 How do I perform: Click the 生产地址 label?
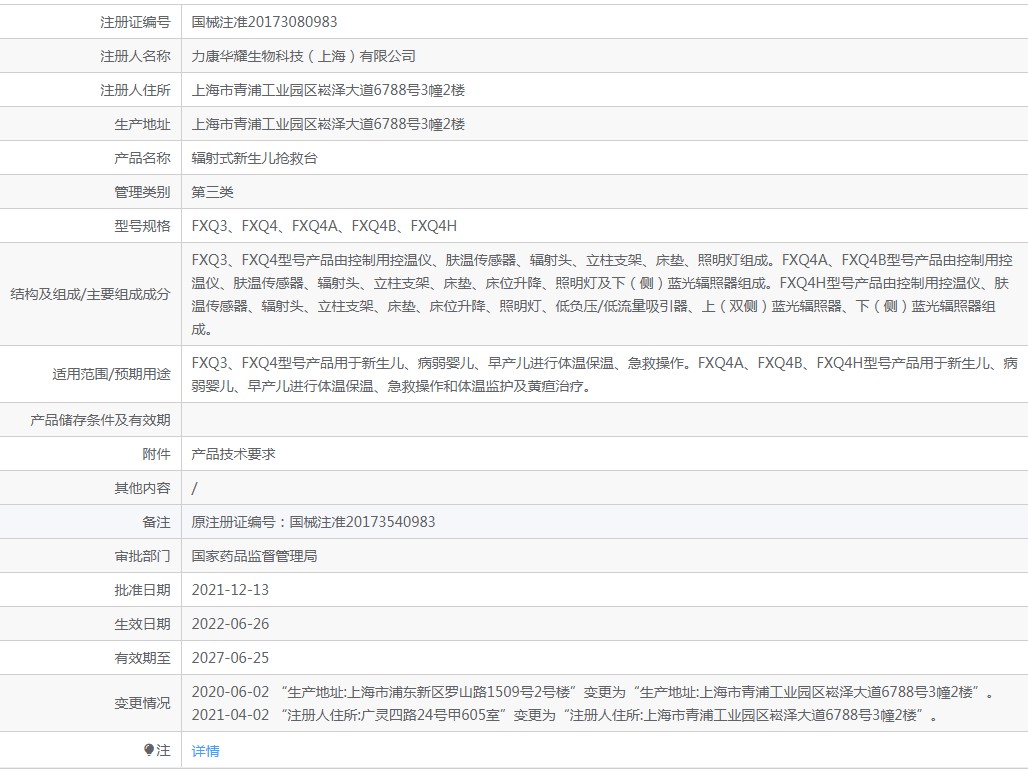pyautogui.click(x=142, y=124)
